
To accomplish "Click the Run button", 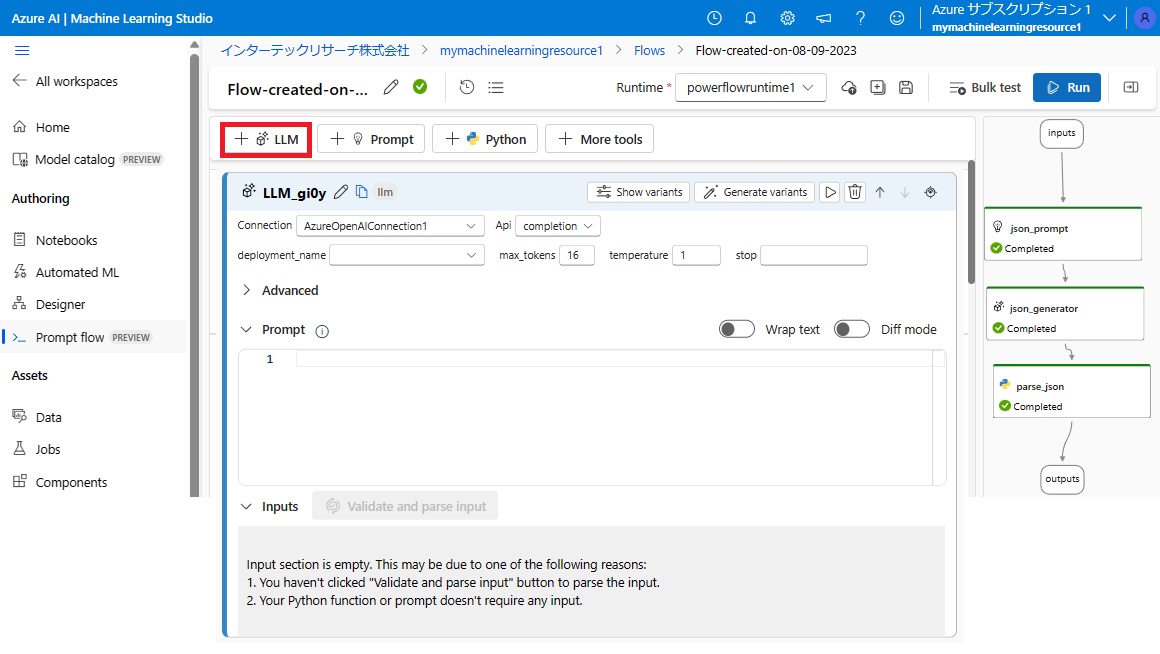I will click(1067, 87).
